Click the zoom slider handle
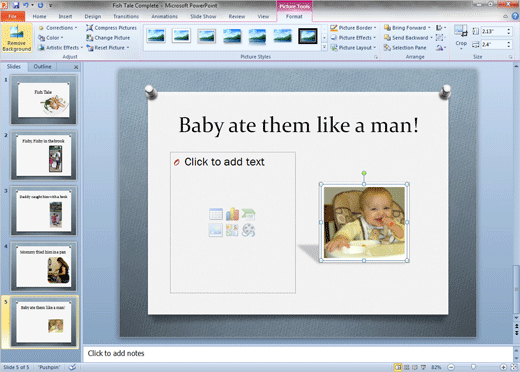 coord(473,367)
